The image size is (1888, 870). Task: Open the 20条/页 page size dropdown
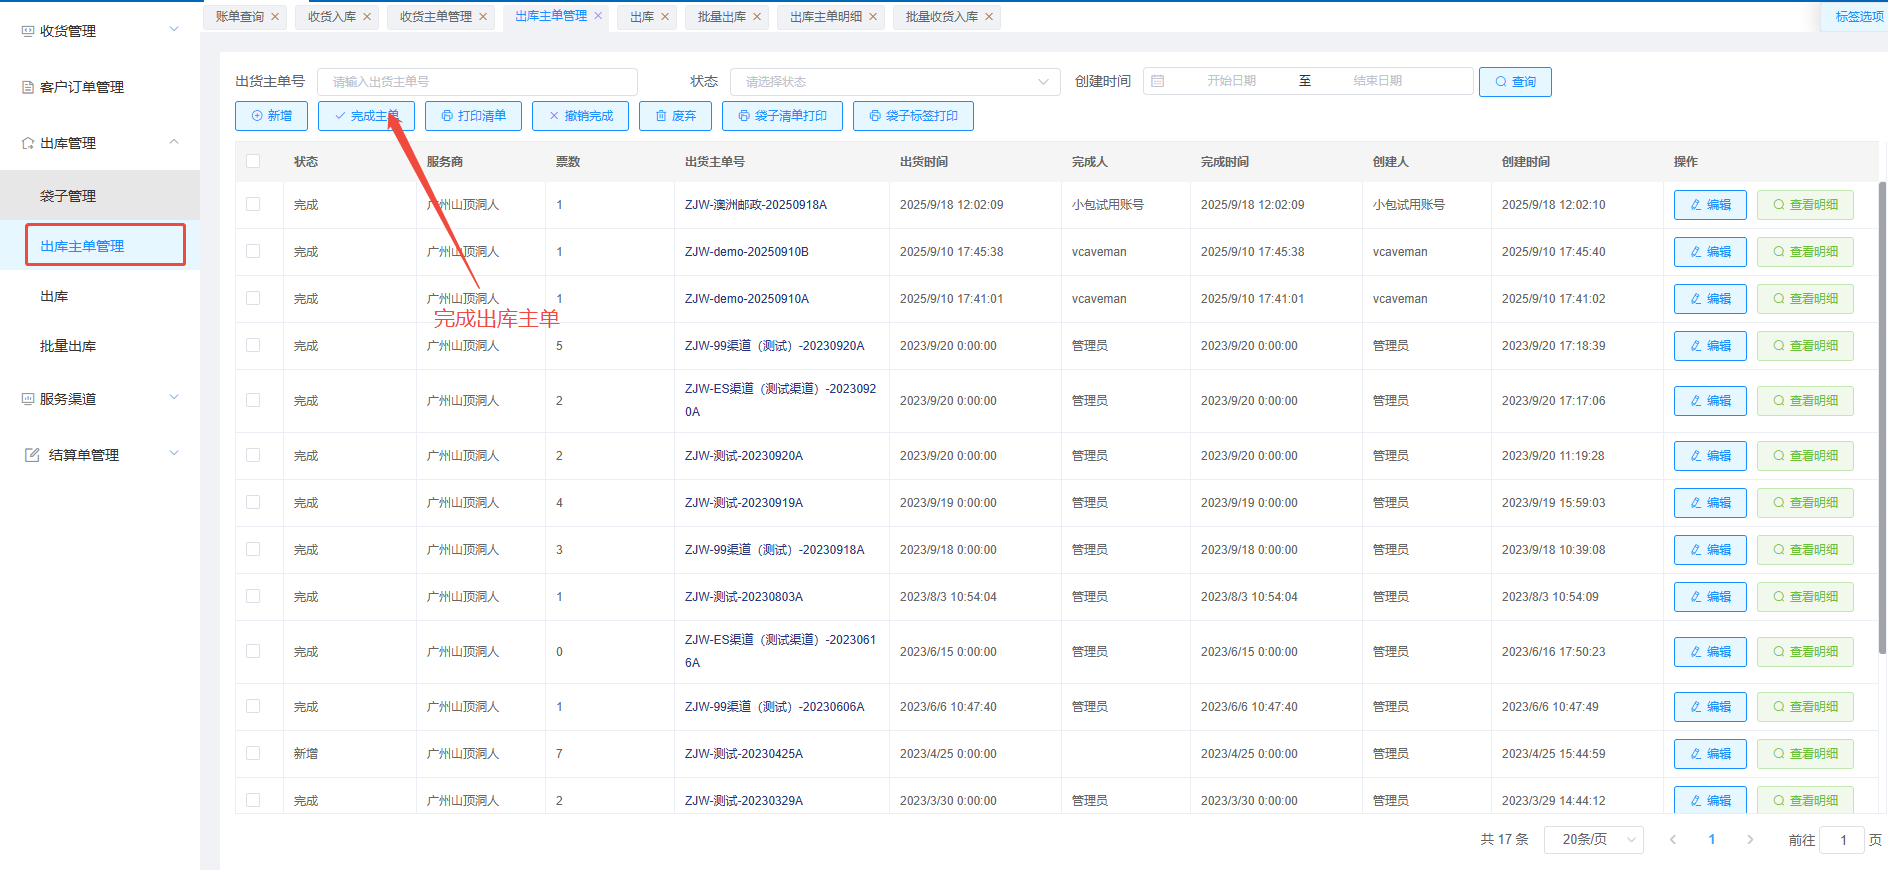(1594, 840)
